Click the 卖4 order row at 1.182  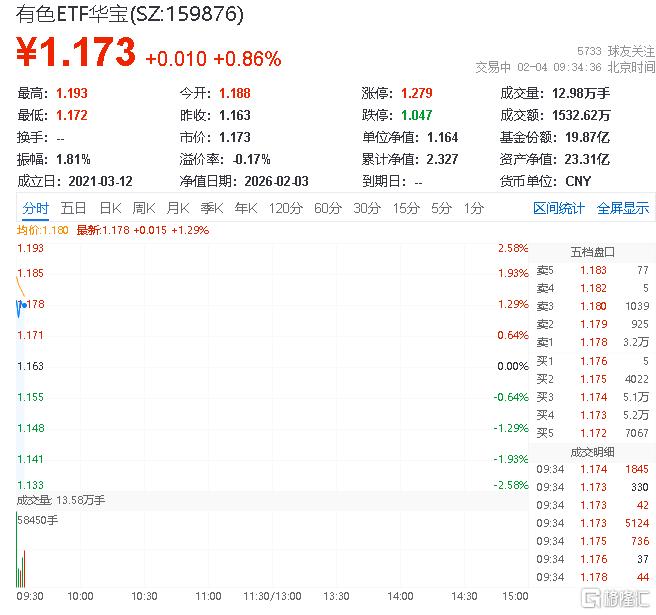click(x=592, y=288)
